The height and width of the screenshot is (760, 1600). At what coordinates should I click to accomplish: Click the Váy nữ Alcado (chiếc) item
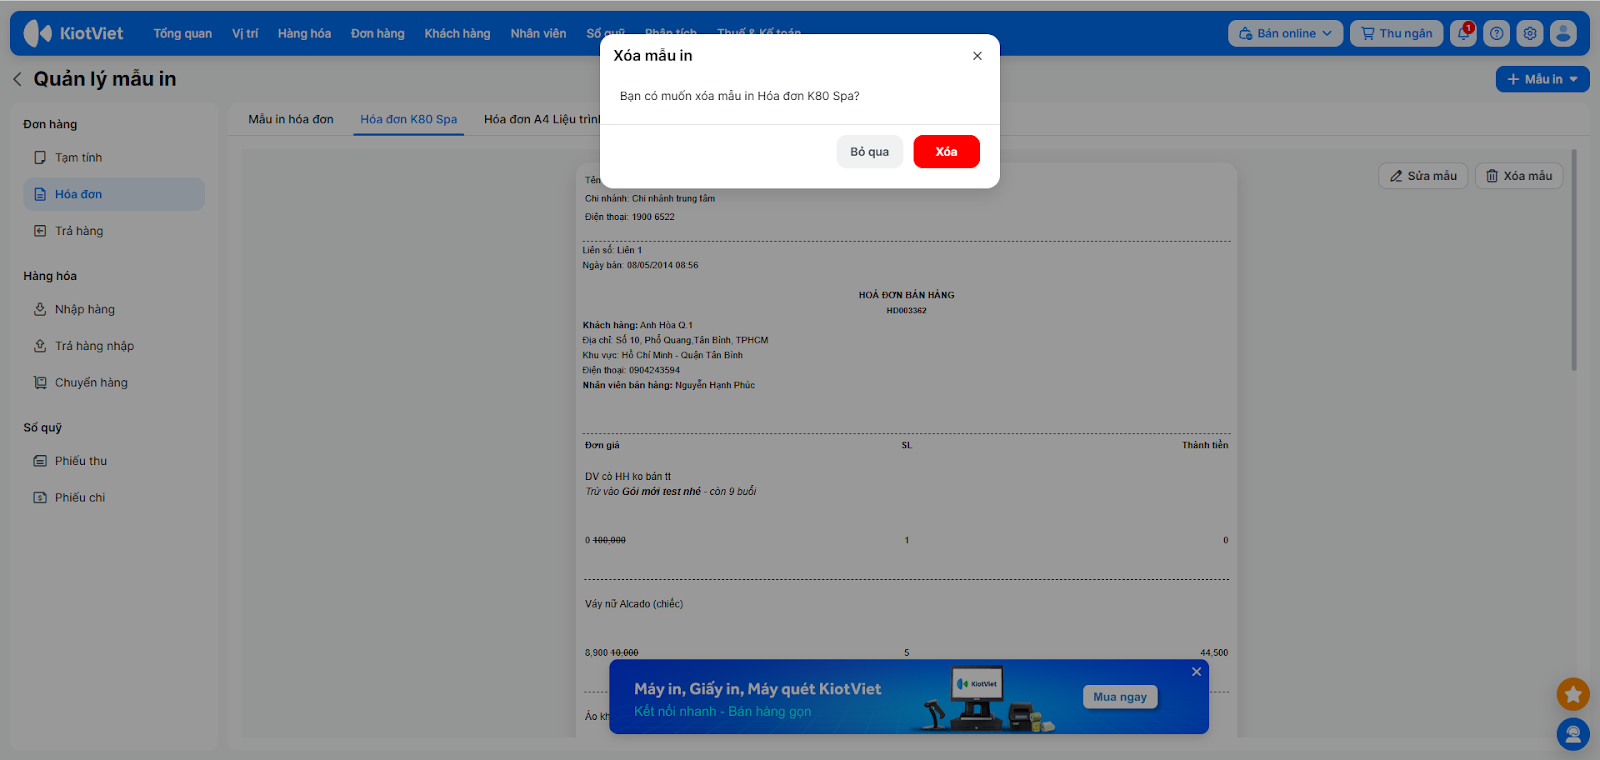click(x=634, y=604)
